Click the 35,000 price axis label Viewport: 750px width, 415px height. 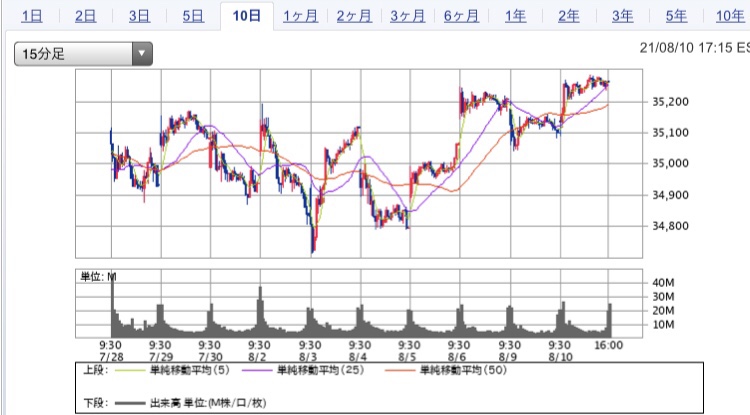(671, 164)
